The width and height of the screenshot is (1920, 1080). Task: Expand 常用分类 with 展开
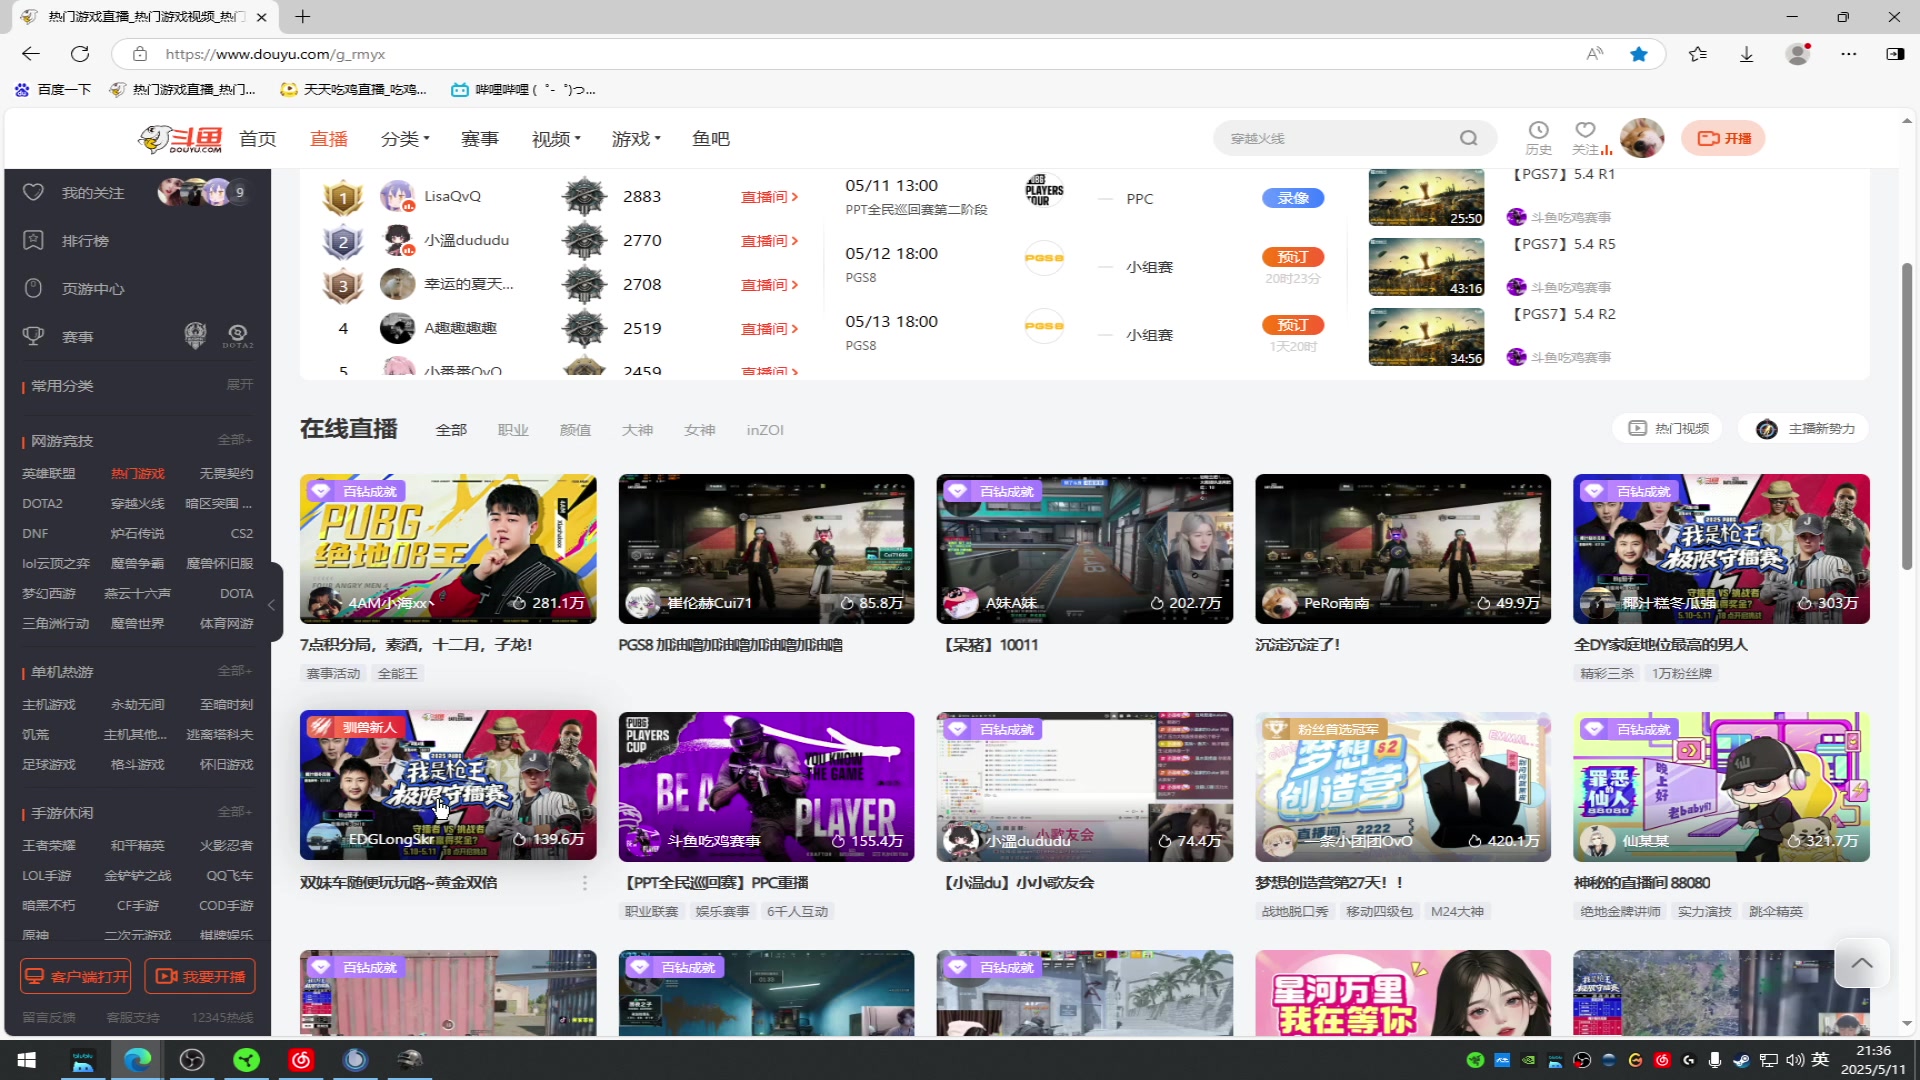pos(239,385)
